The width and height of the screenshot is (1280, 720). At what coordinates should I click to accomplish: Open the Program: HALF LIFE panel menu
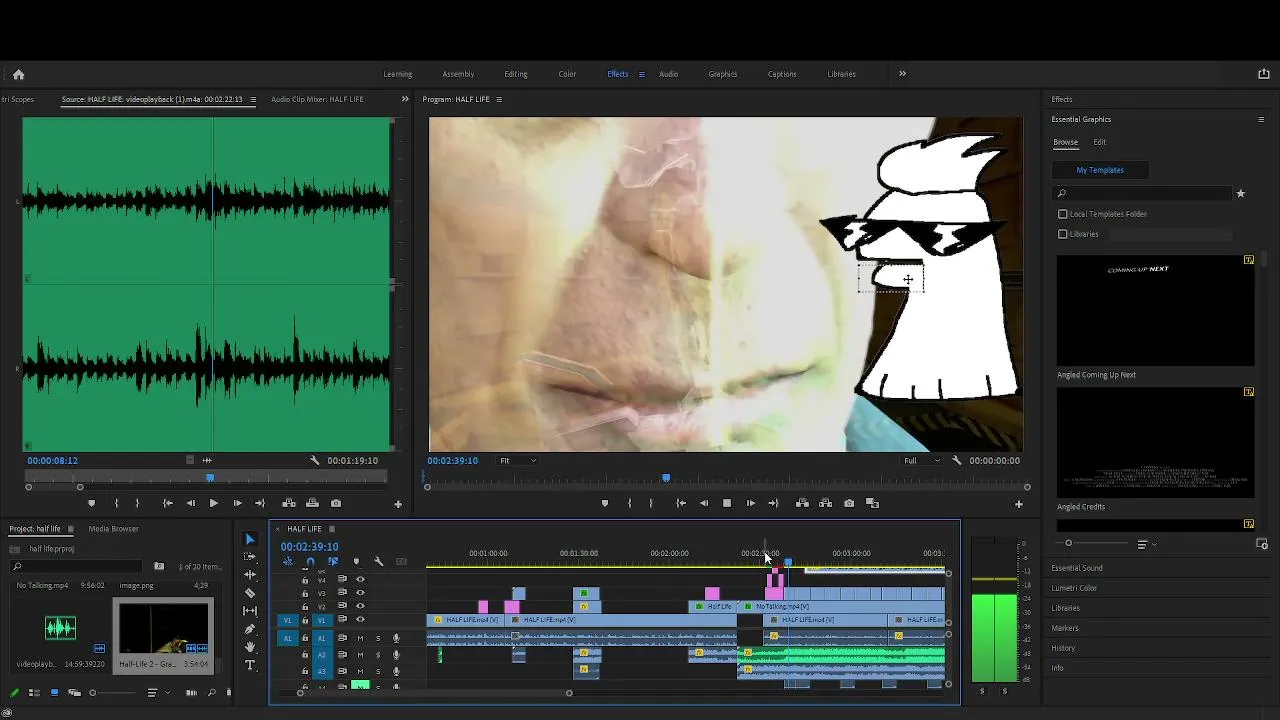(499, 99)
